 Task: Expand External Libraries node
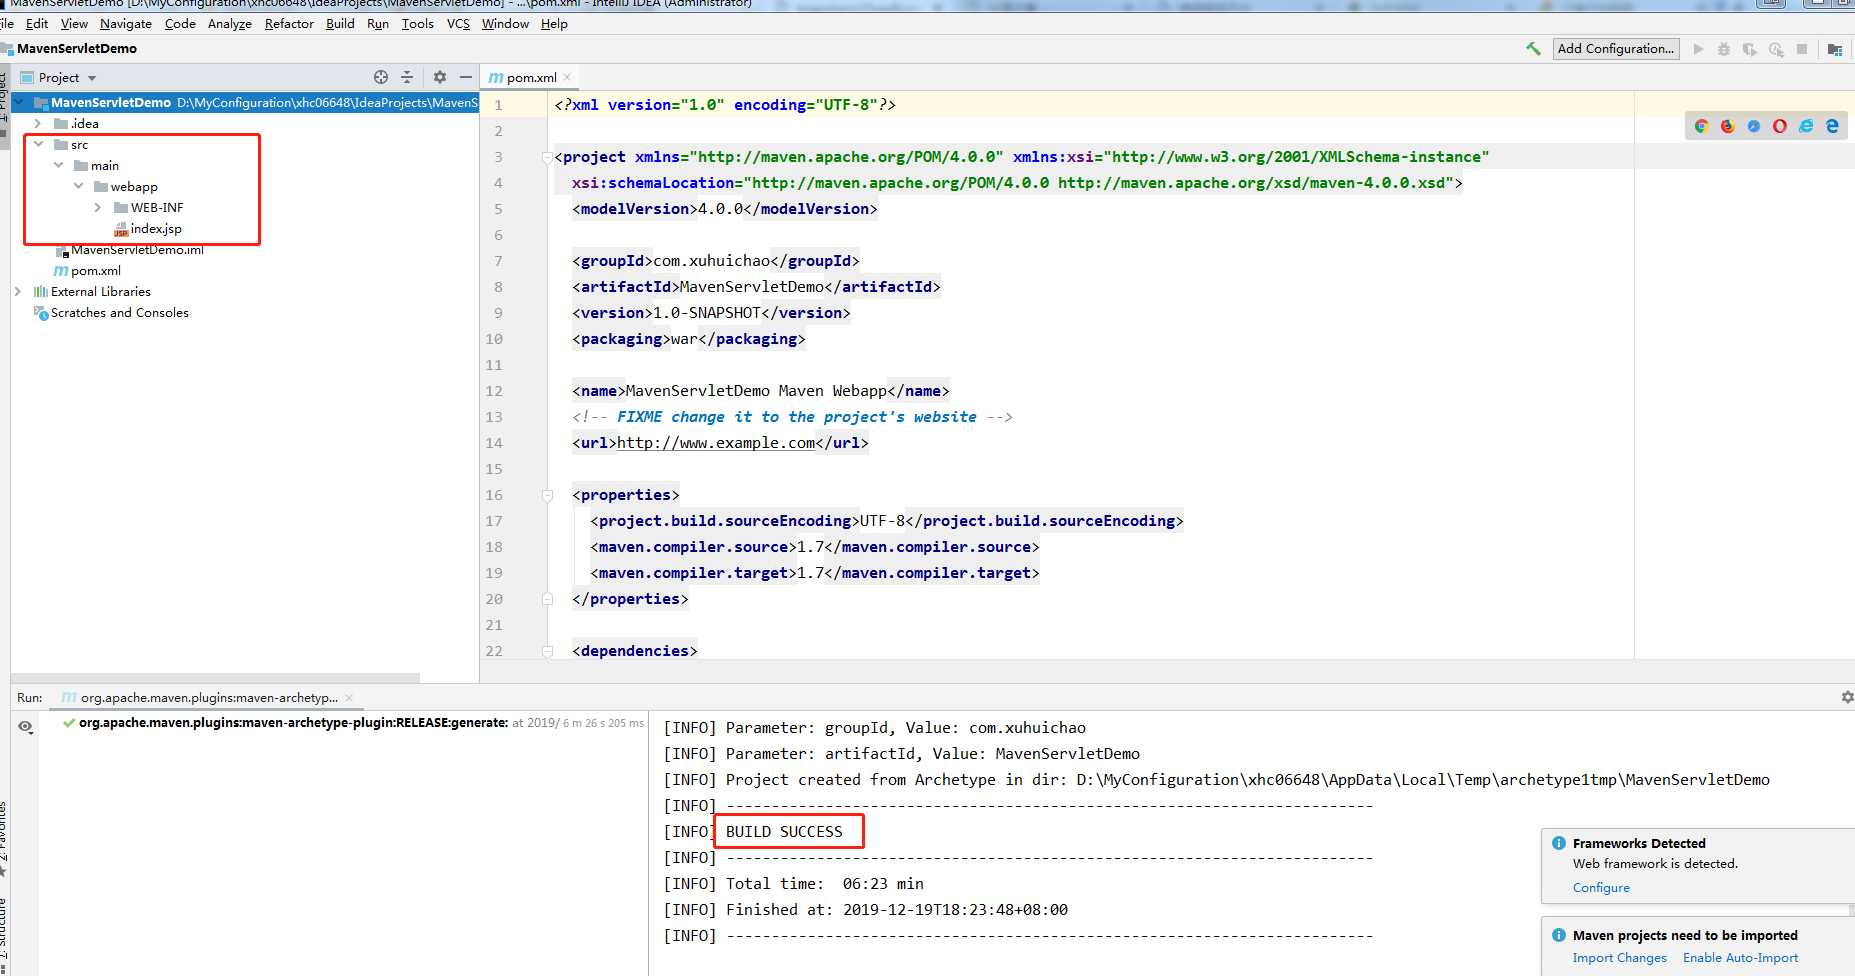[x=18, y=291]
